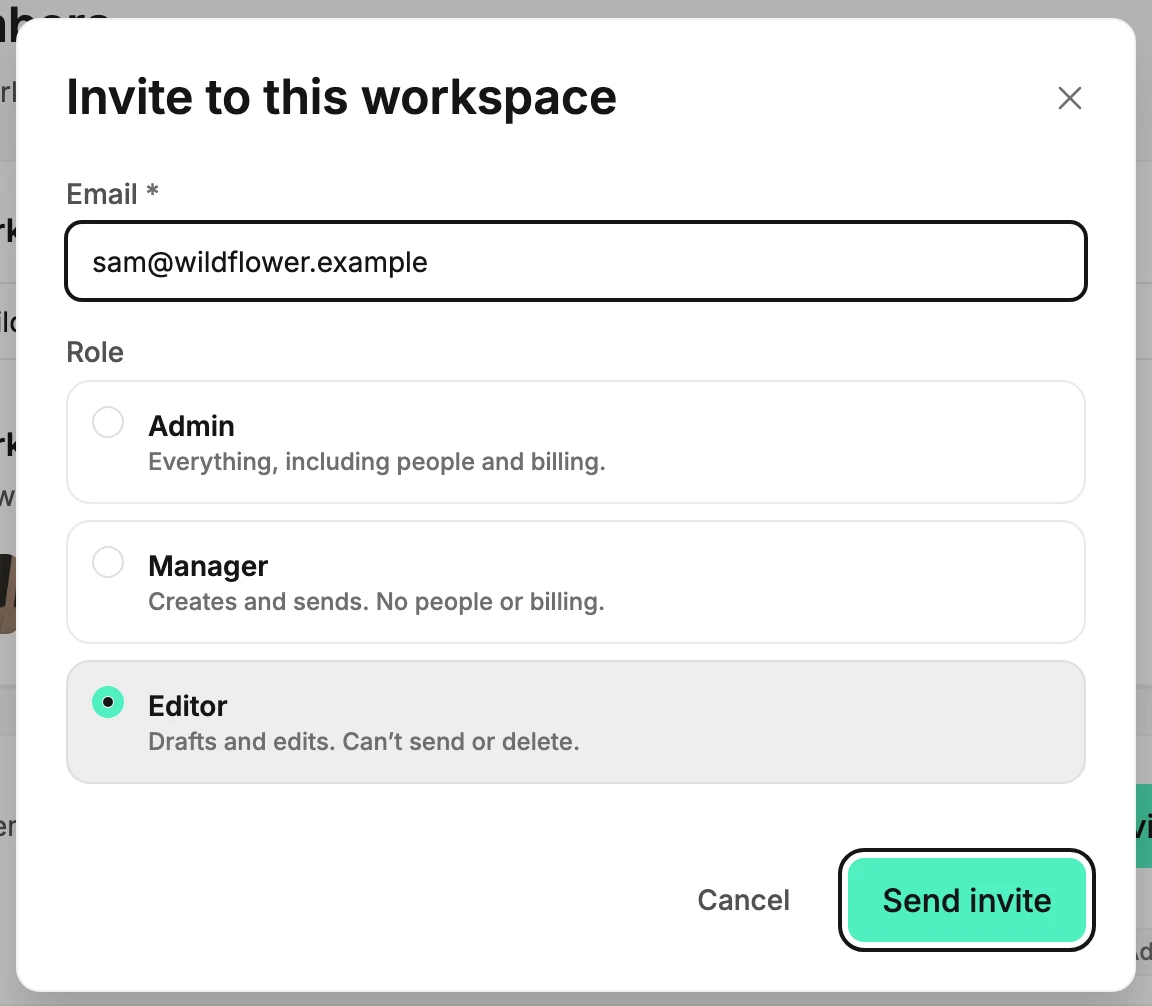Screen dimensions: 1152x1006
Task: Select the Editor role radio button
Action: click(x=108, y=703)
